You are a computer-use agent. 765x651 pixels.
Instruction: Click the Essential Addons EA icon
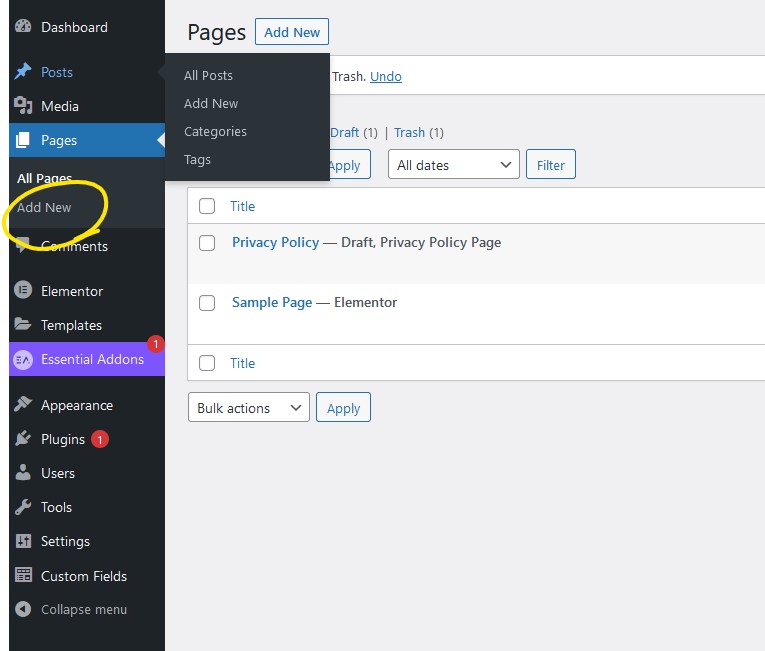click(x=23, y=360)
